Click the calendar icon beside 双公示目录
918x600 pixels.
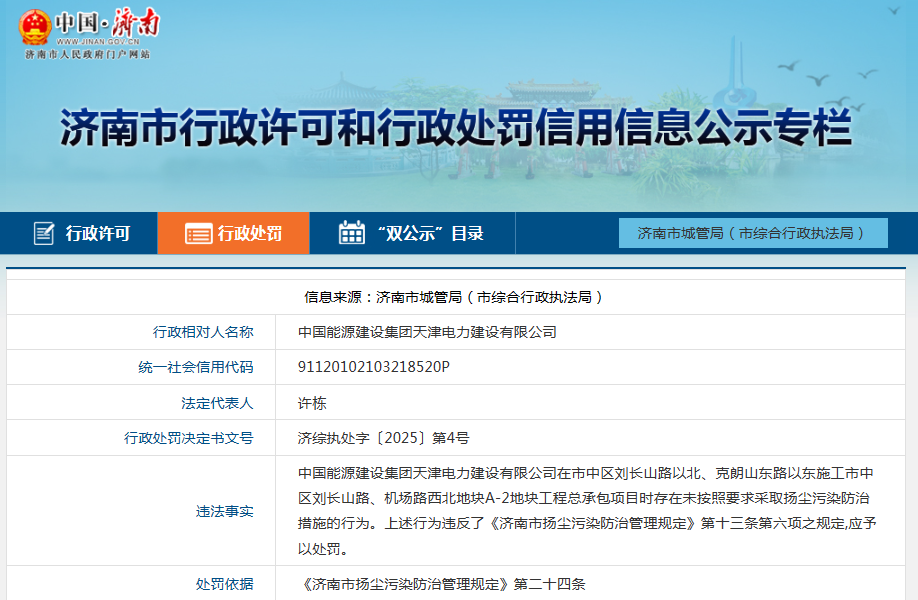coord(352,232)
